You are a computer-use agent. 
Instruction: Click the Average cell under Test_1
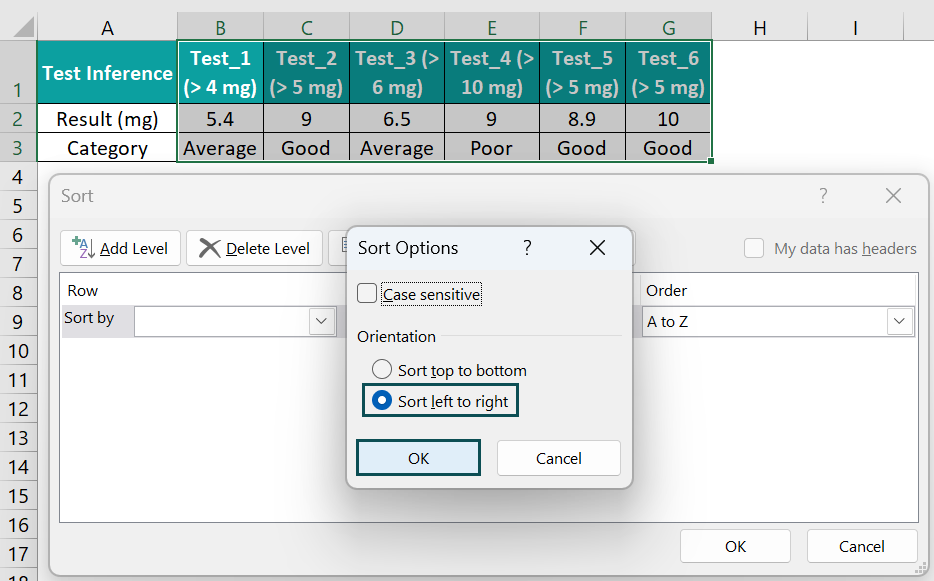click(x=220, y=147)
